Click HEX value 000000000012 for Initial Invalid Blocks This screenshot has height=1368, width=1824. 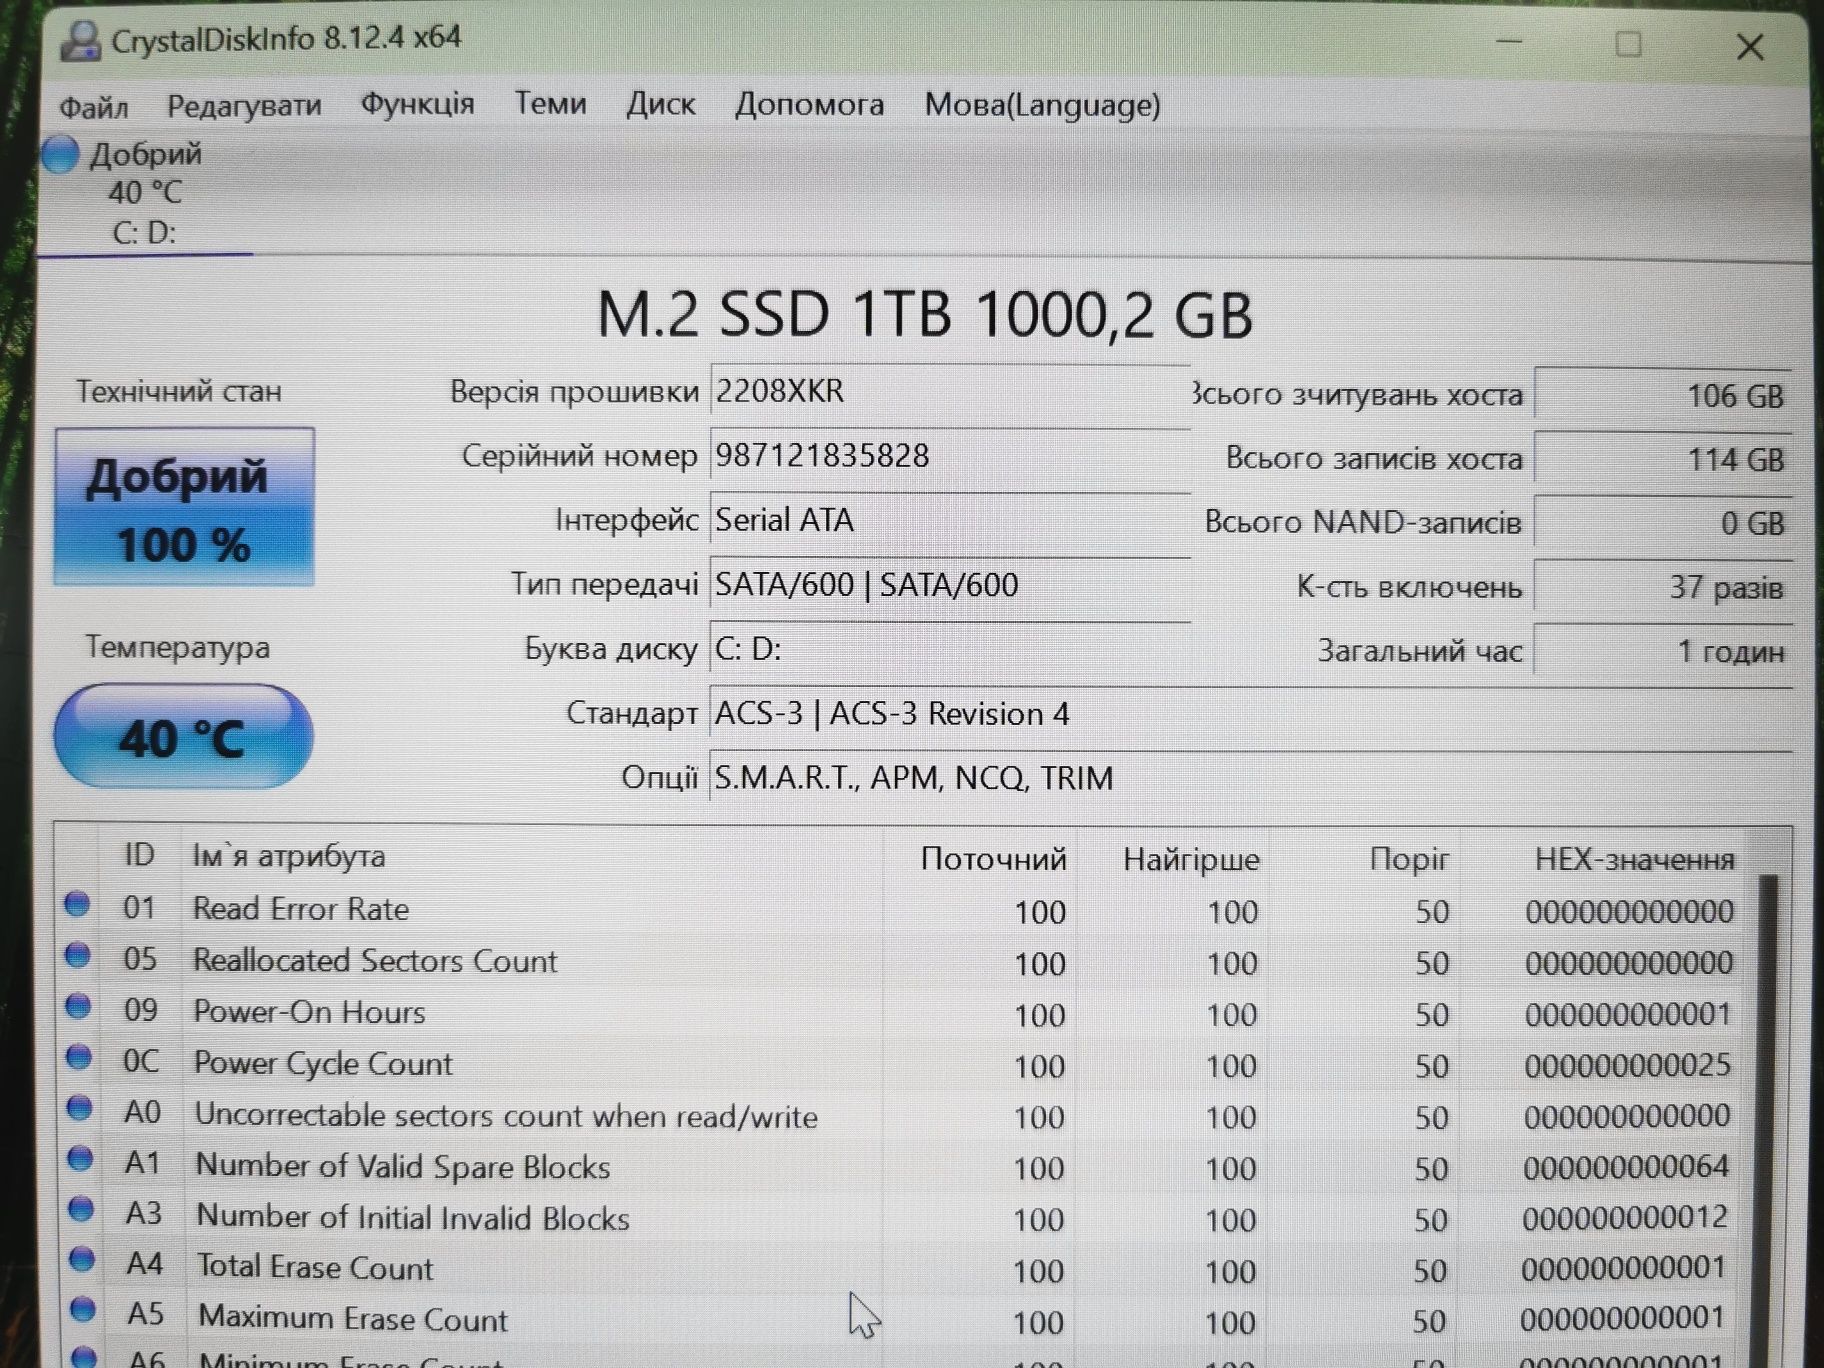[x=1625, y=1218]
